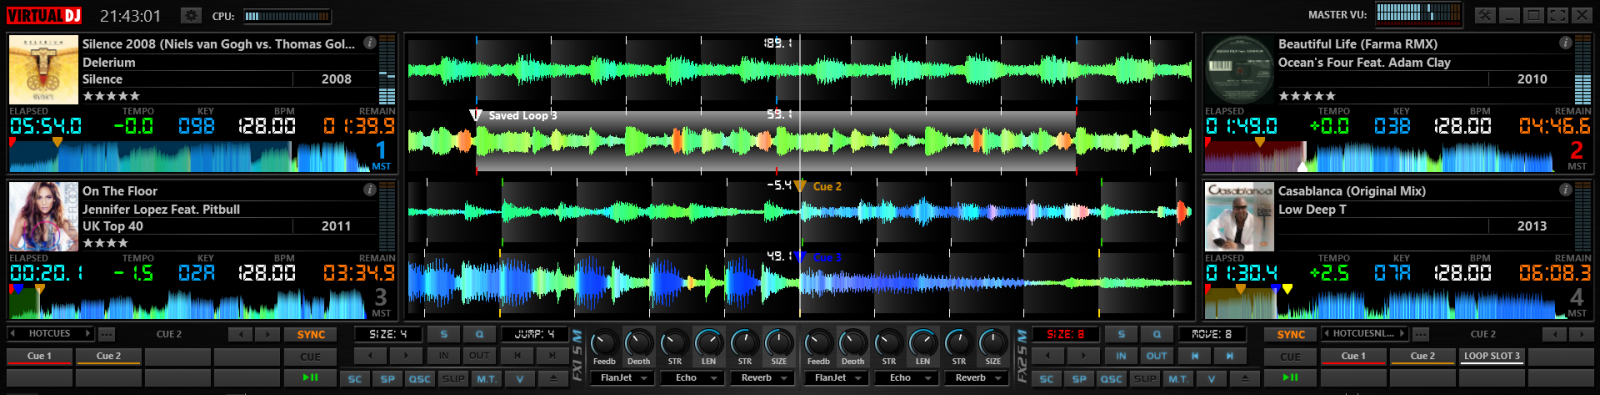Image resolution: width=1600 pixels, height=395 pixels.
Task: Open left HOTCUES pad page selector
Action: 50,334
